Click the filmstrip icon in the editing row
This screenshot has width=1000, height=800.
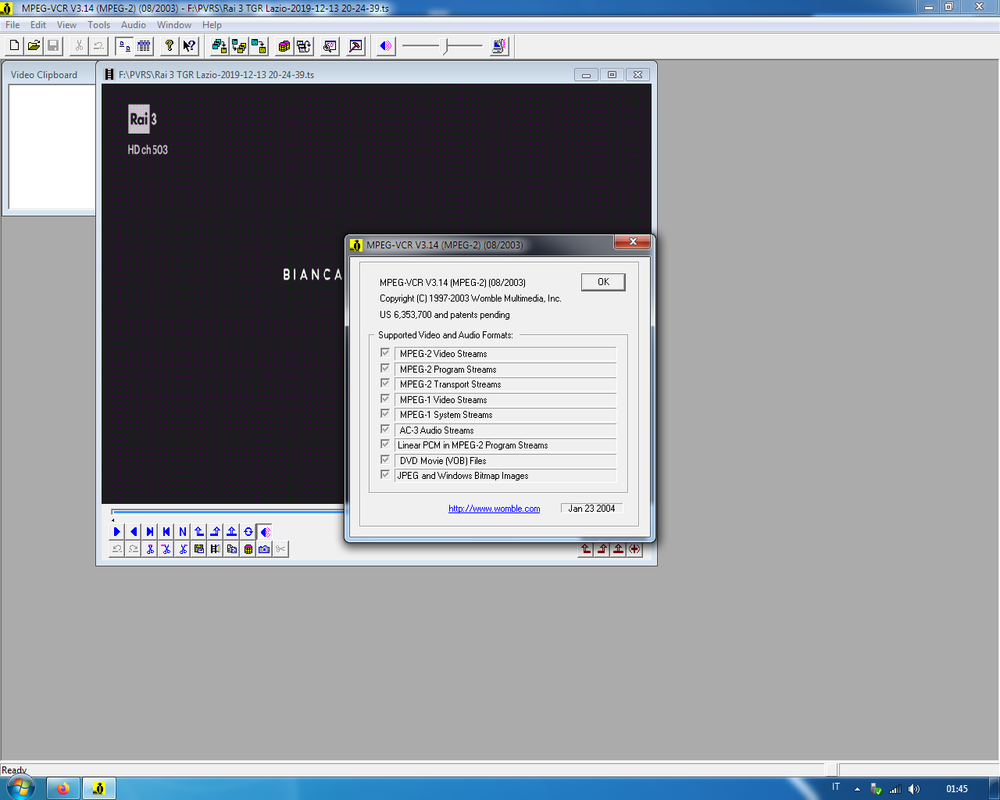click(216, 549)
